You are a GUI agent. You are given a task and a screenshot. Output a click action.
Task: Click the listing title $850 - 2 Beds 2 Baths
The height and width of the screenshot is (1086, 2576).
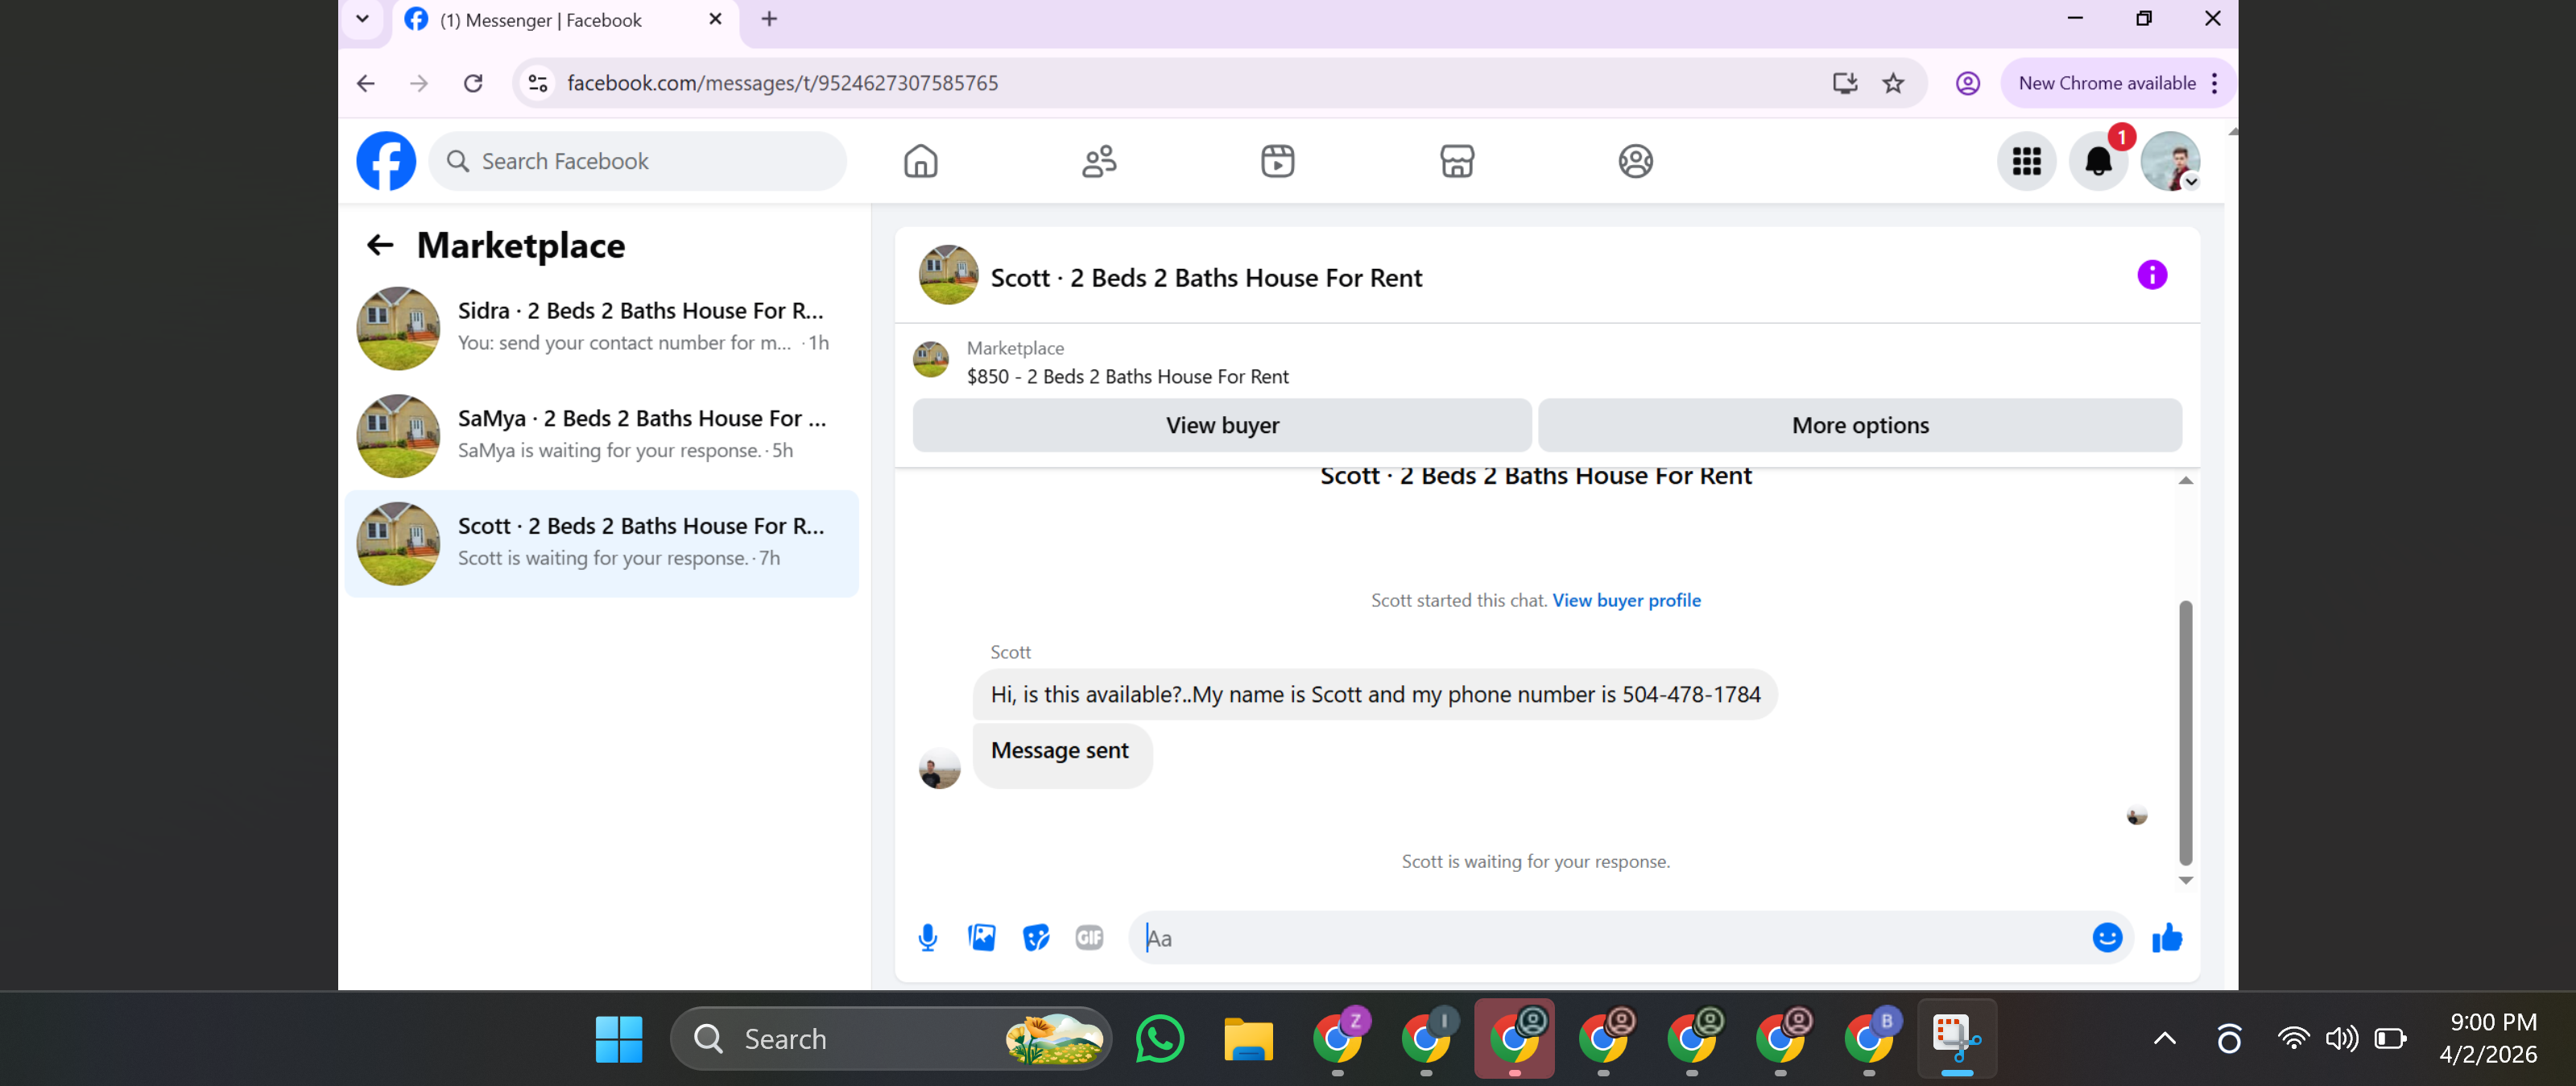(1127, 377)
